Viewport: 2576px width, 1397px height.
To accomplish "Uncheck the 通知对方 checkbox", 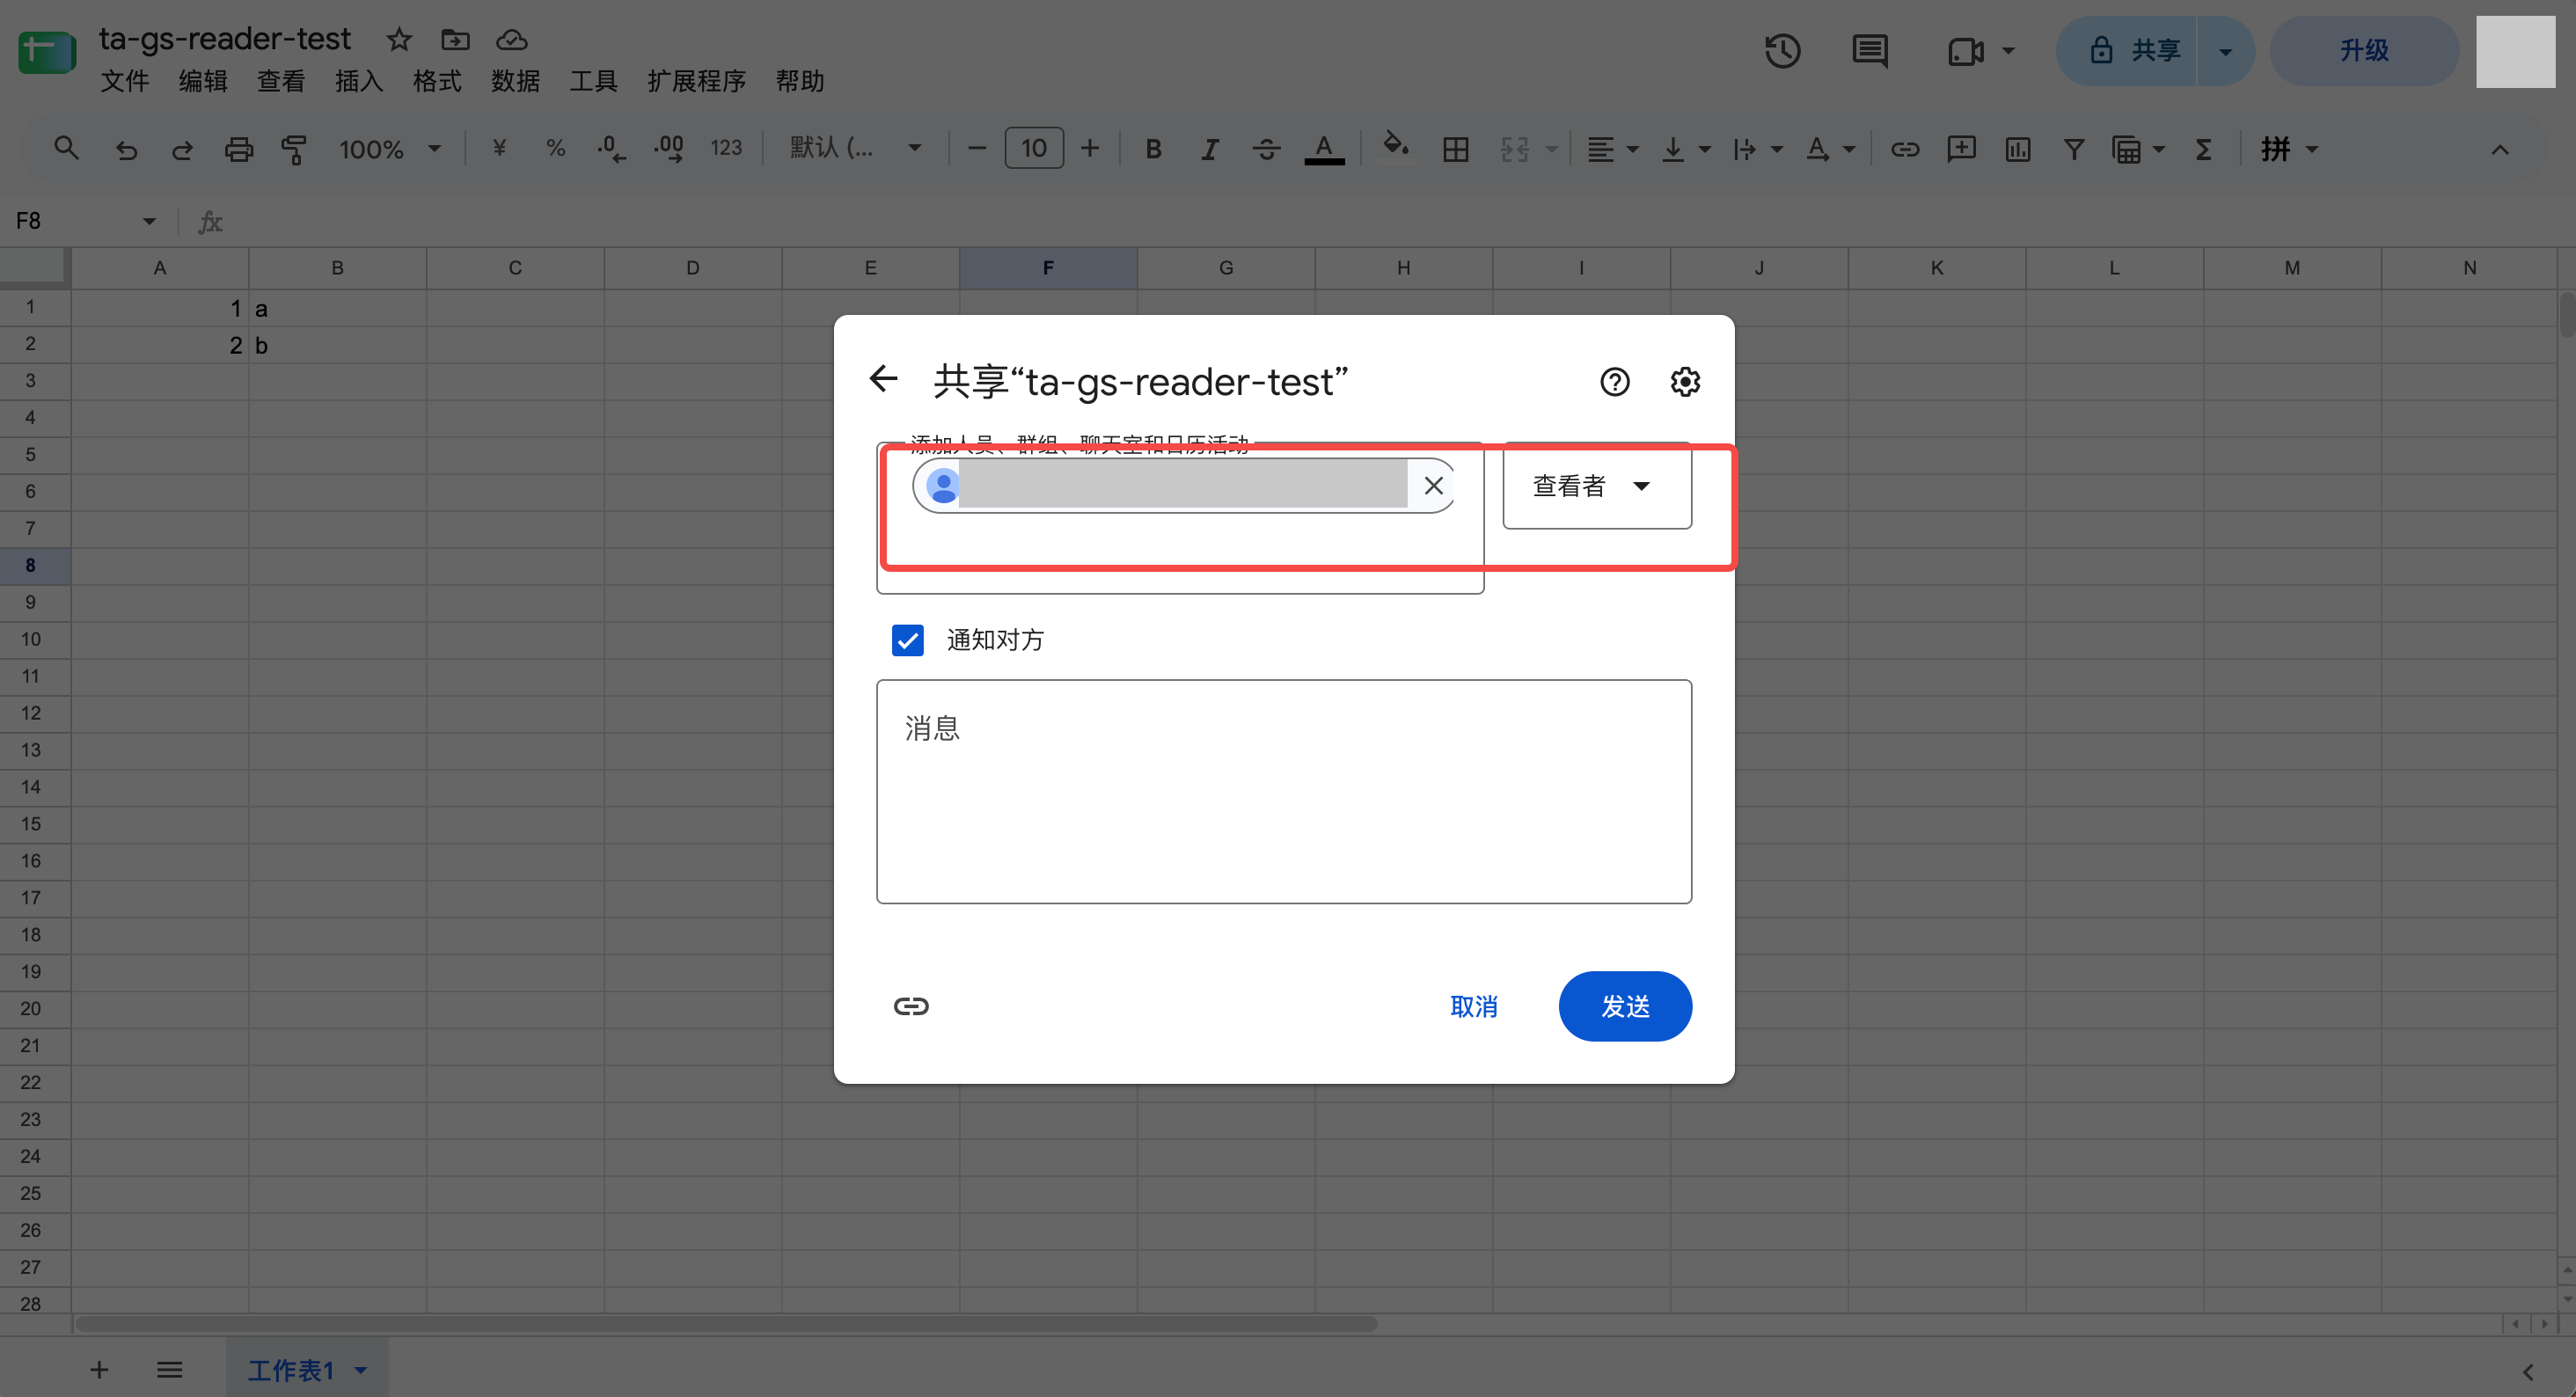I will point(907,640).
